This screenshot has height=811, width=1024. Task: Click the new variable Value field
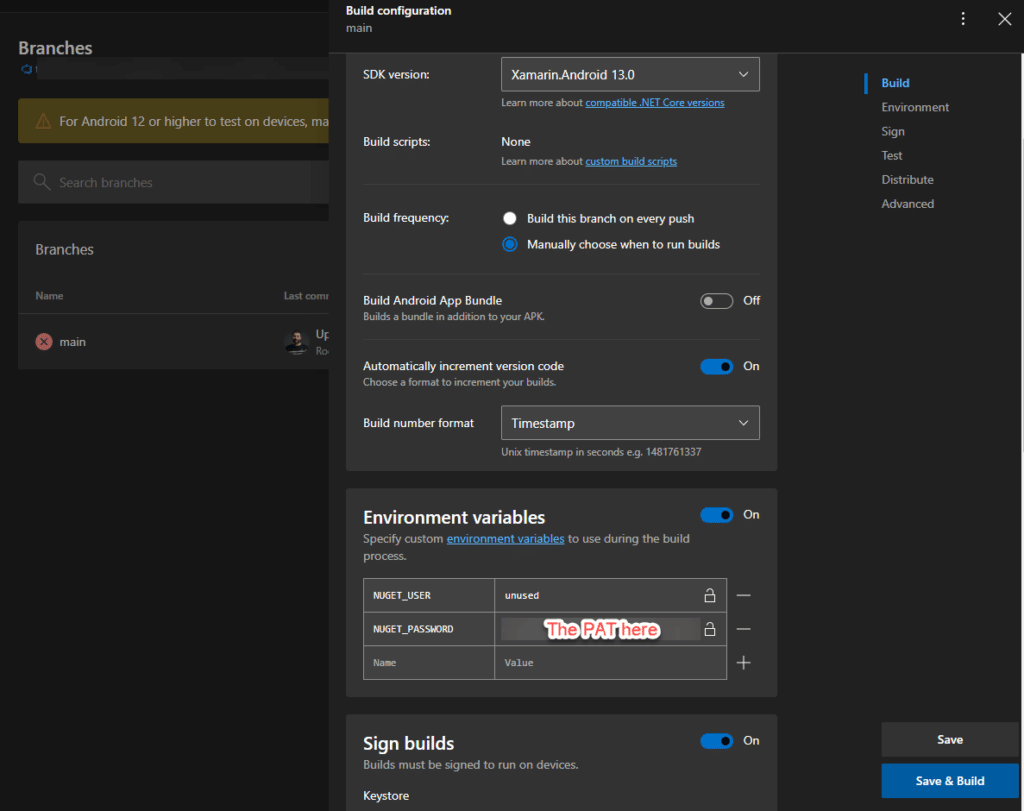point(611,663)
